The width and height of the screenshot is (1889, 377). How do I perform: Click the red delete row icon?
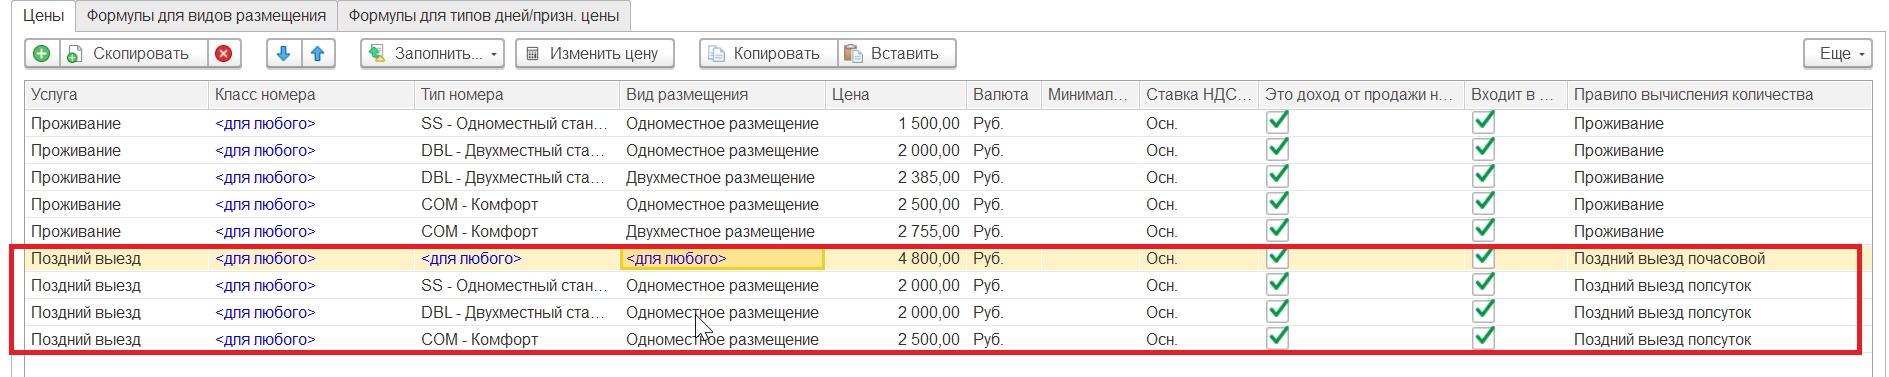[224, 53]
